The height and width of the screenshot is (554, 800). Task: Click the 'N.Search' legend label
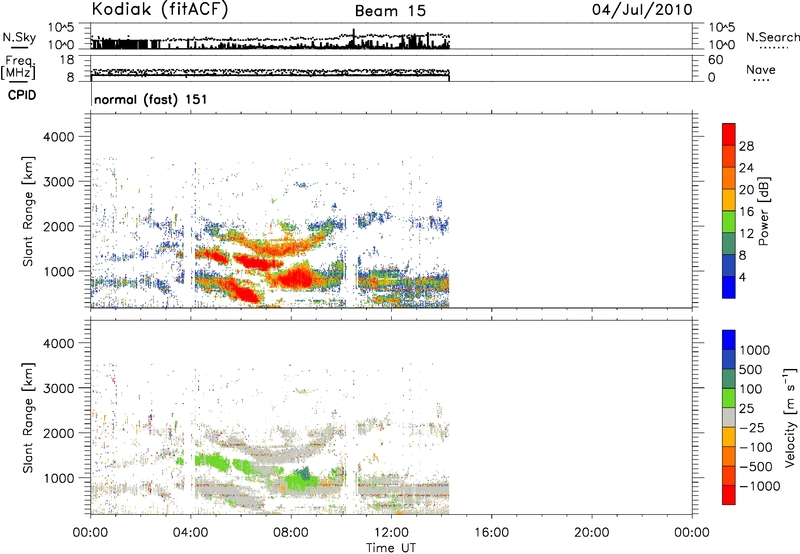click(x=773, y=37)
